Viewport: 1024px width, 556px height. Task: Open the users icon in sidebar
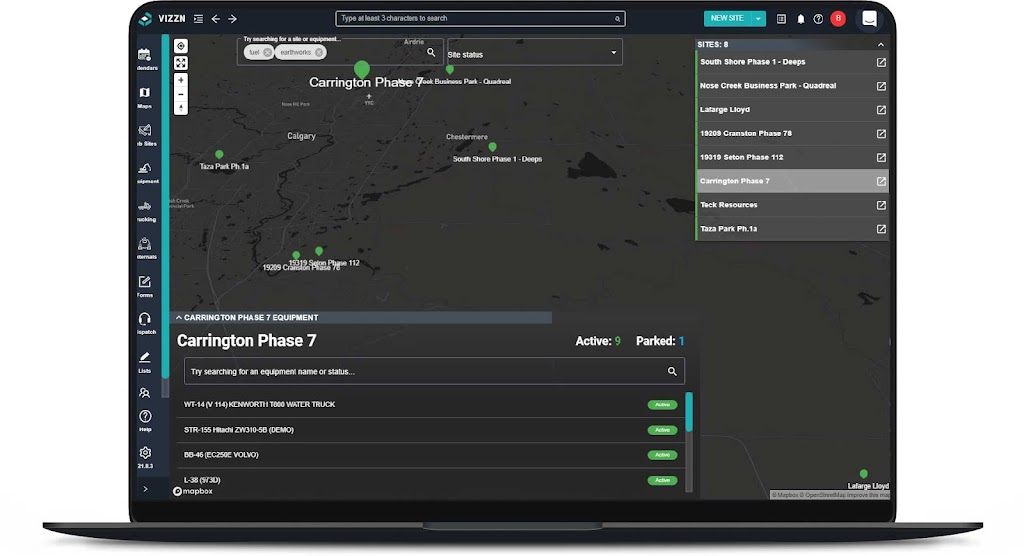click(145, 393)
